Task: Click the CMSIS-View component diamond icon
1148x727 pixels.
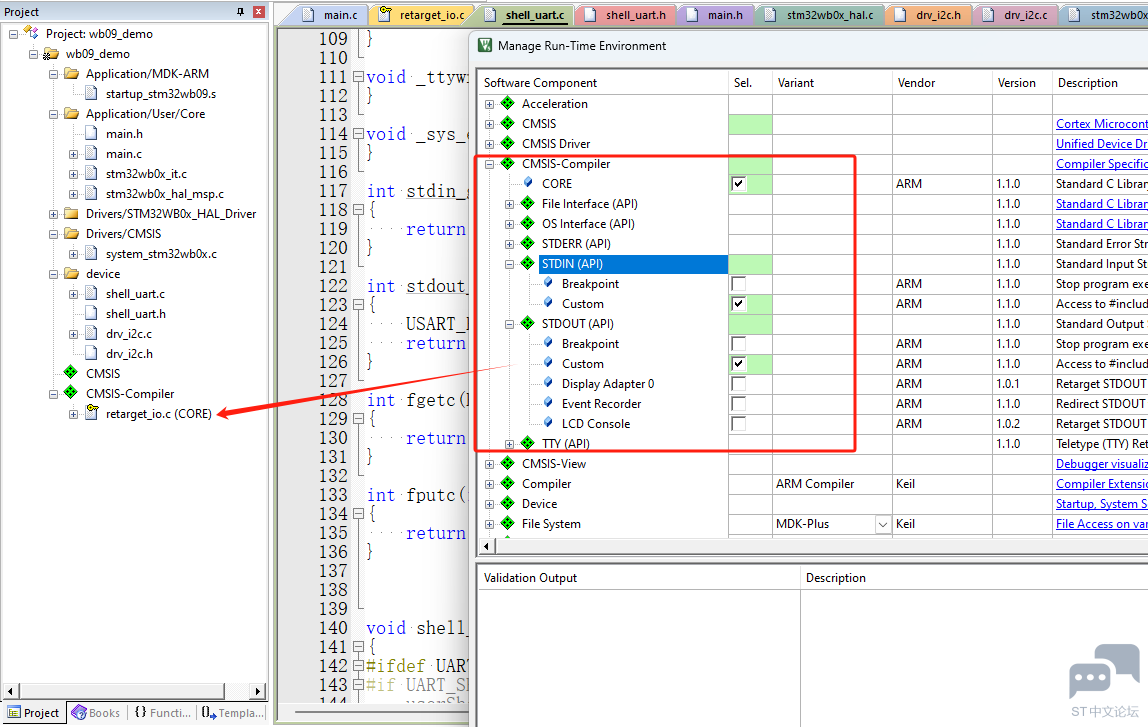Action: (x=507, y=463)
